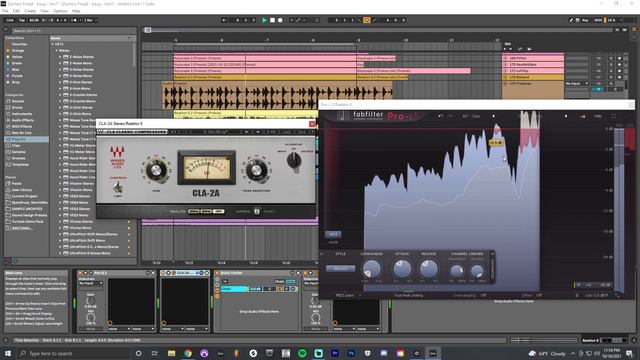This screenshot has height=360, width=640.
Task: Click the Arrangement Record button
Action: 280,20
